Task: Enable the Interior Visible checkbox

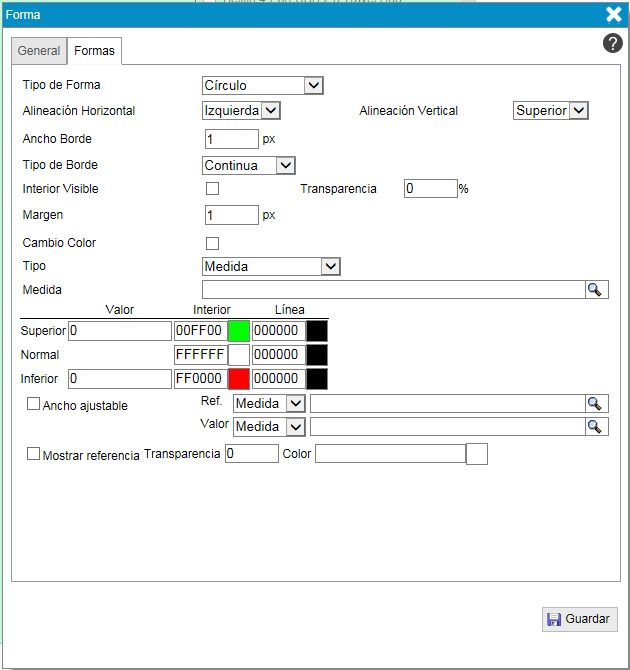Action: 212,188
